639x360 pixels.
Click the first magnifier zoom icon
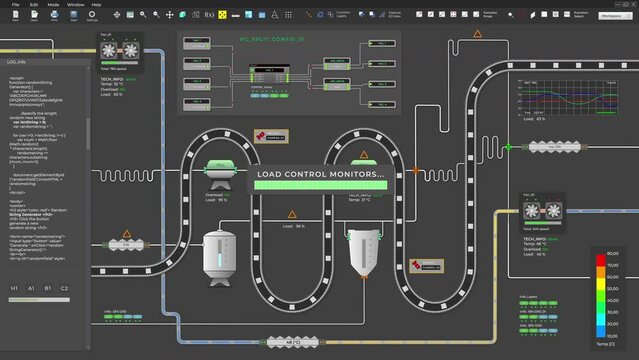point(143,15)
